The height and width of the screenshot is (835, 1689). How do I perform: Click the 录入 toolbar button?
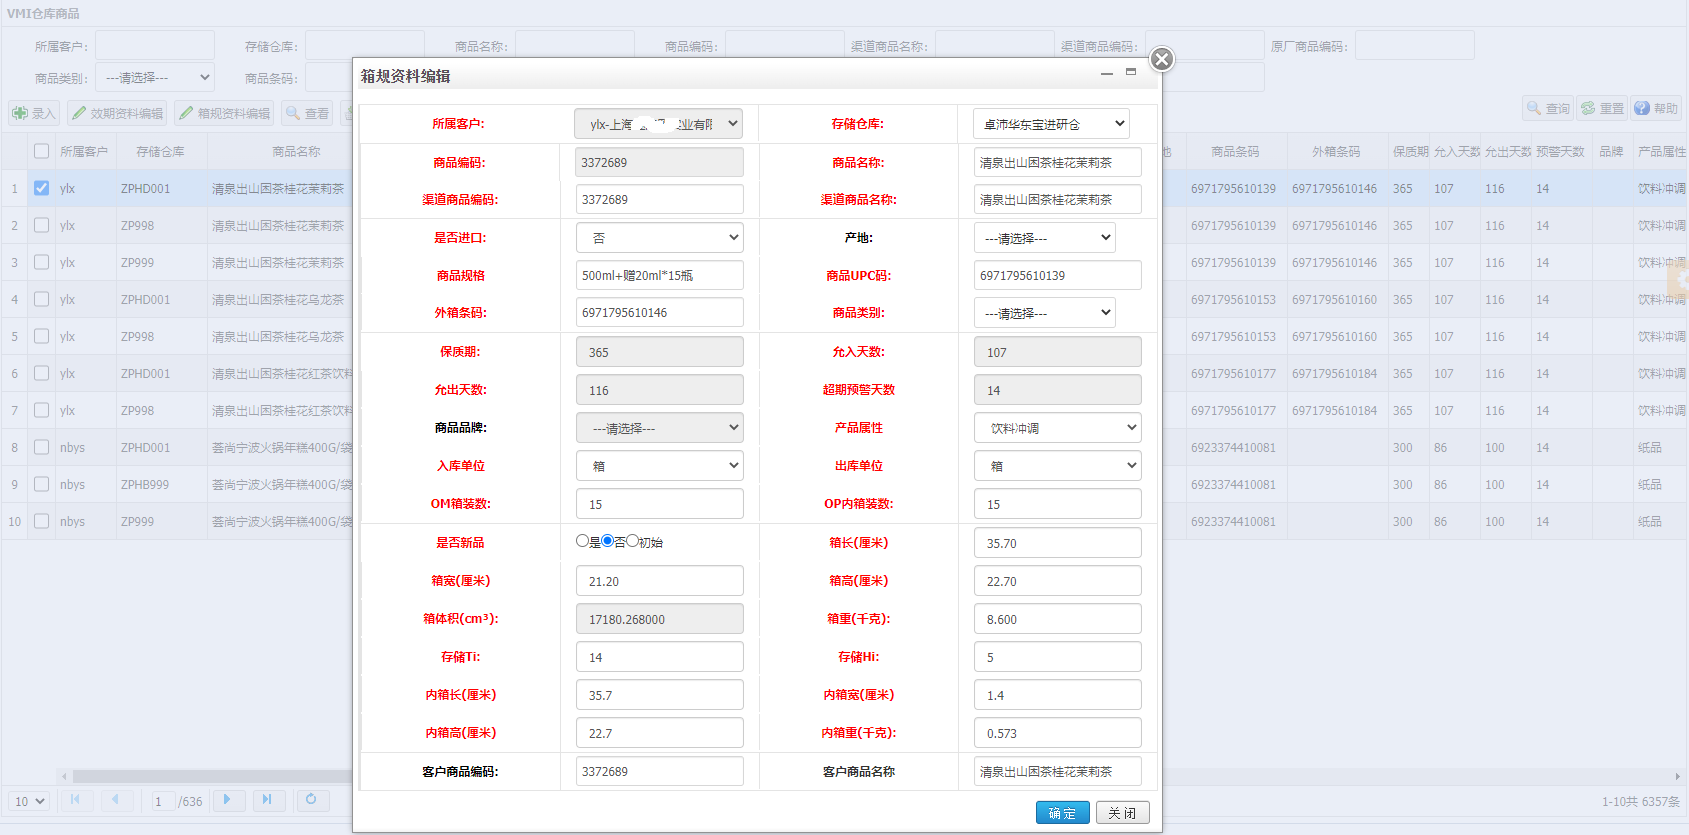tap(34, 113)
